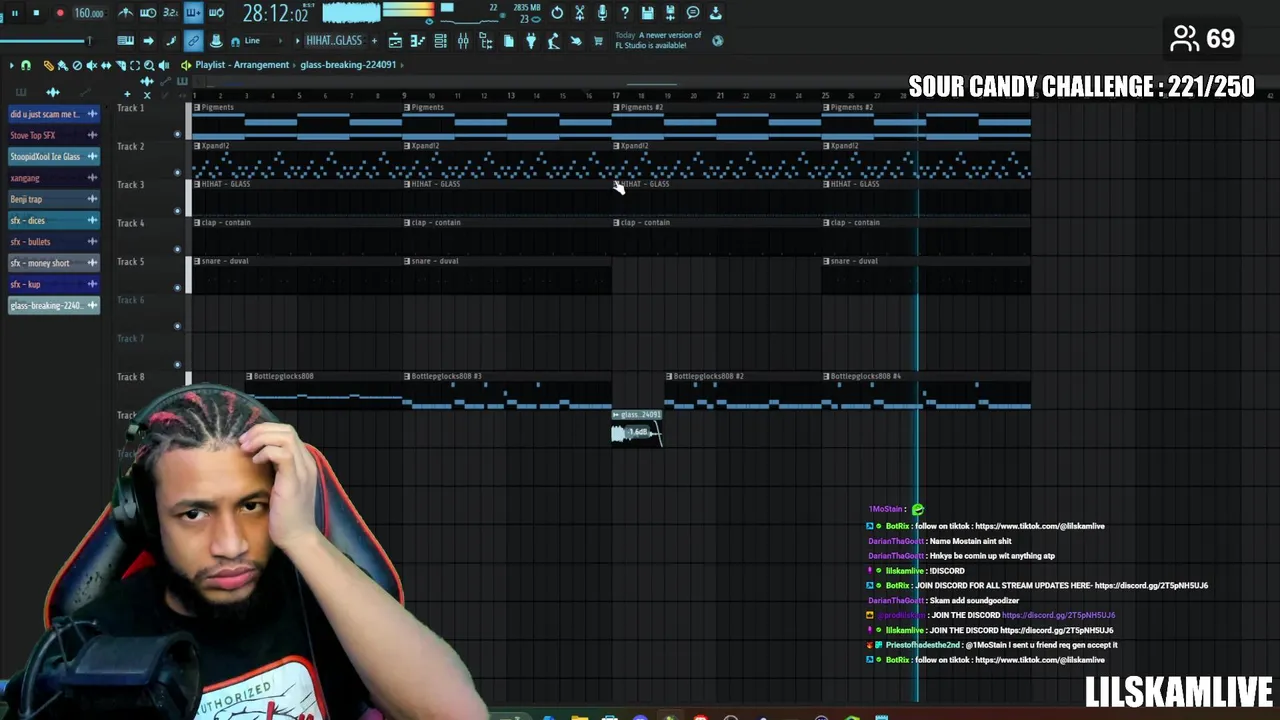The width and height of the screenshot is (1280, 720).
Task: Select the Paint brush tool
Action: tap(62, 65)
